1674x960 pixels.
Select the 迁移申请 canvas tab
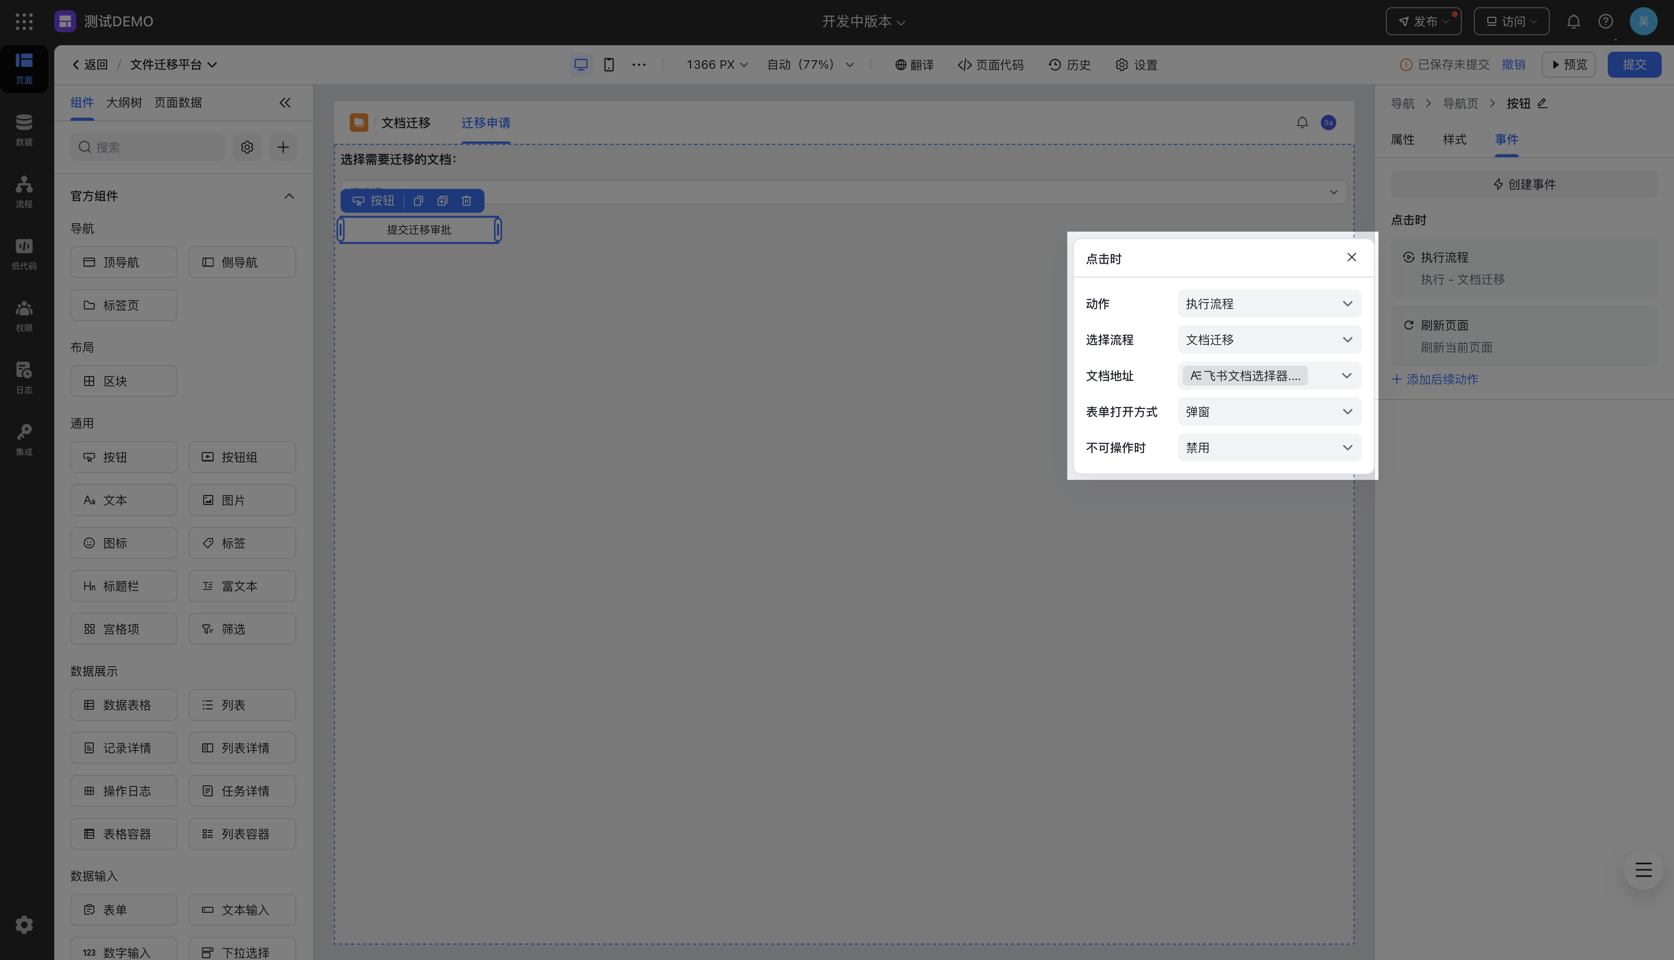click(486, 122)
